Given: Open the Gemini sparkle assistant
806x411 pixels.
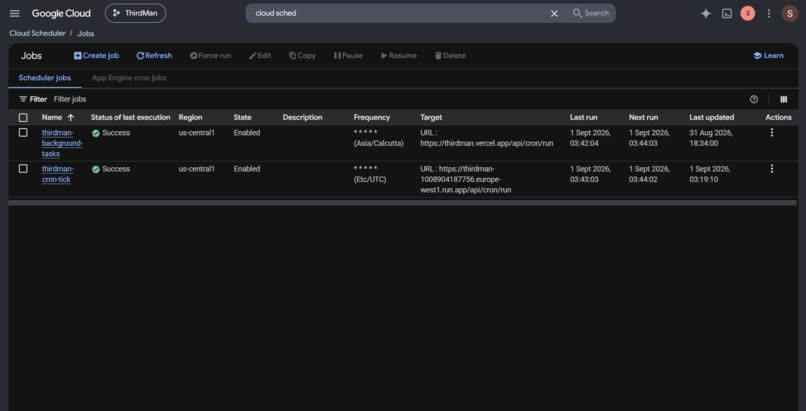Looking at the screenshot, I should point(706,13).
